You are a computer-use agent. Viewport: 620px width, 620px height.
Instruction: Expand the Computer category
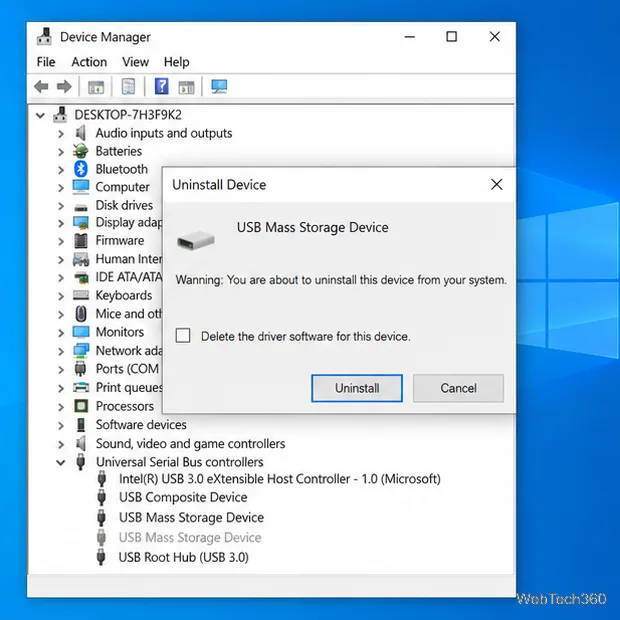pos(61,188)
